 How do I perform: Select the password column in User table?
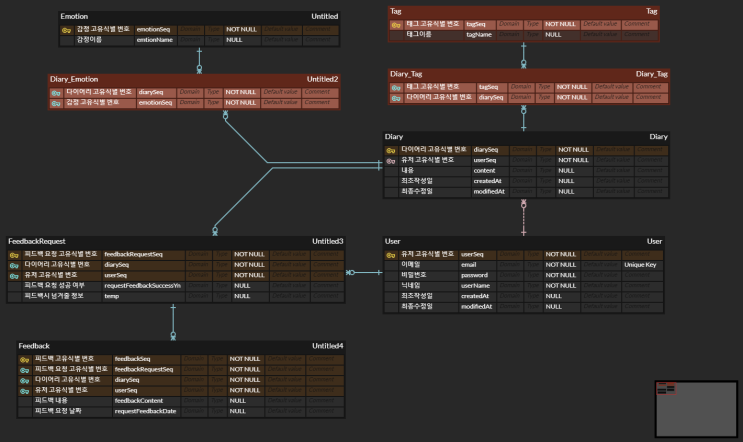pos(474,275)
